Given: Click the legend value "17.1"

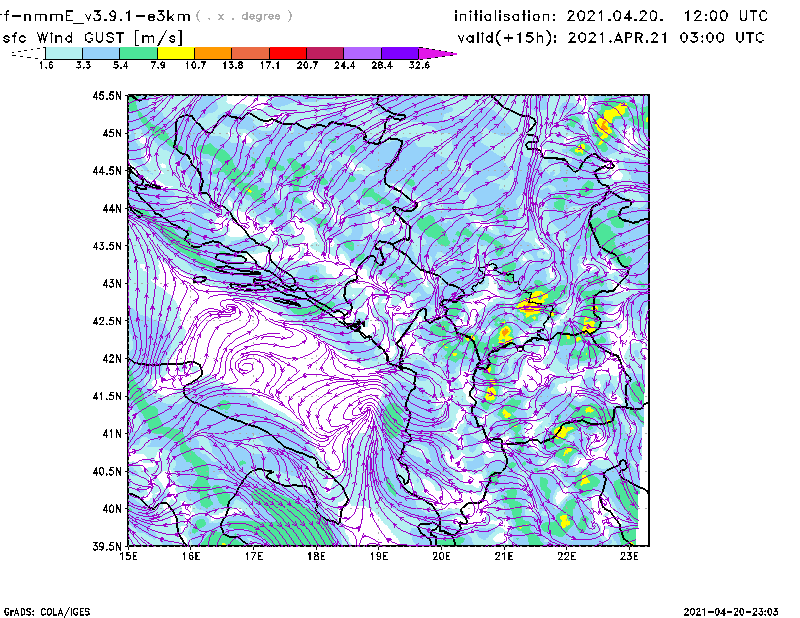Looking at the screenshot, I should 270,65.
